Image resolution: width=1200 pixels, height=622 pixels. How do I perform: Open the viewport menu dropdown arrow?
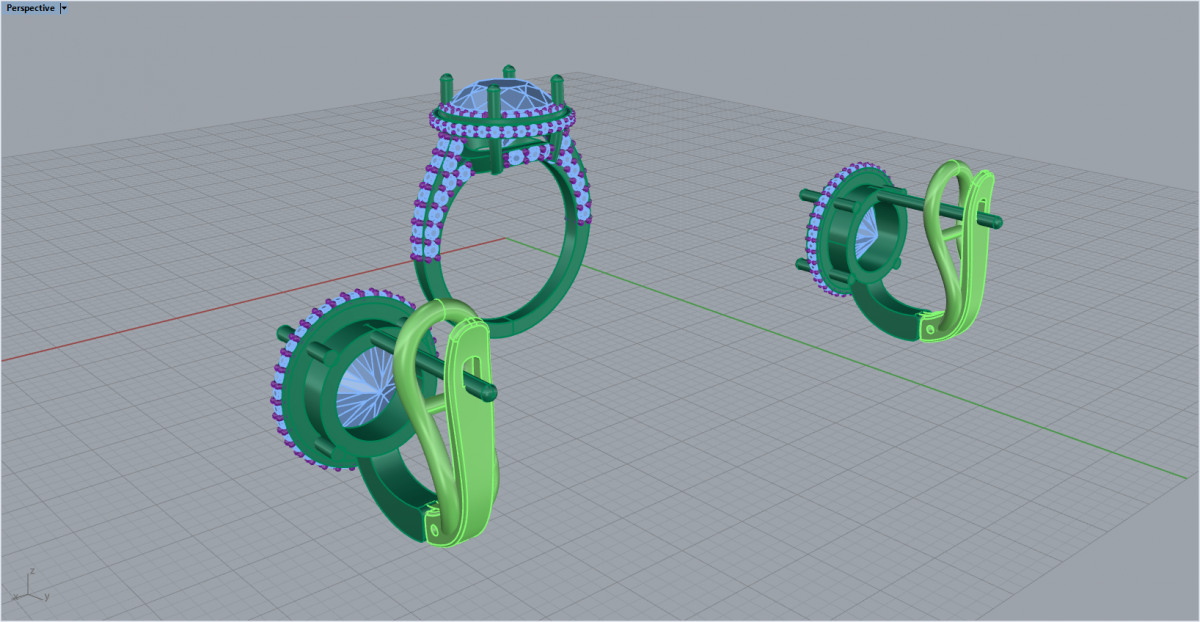pos(65,8)
